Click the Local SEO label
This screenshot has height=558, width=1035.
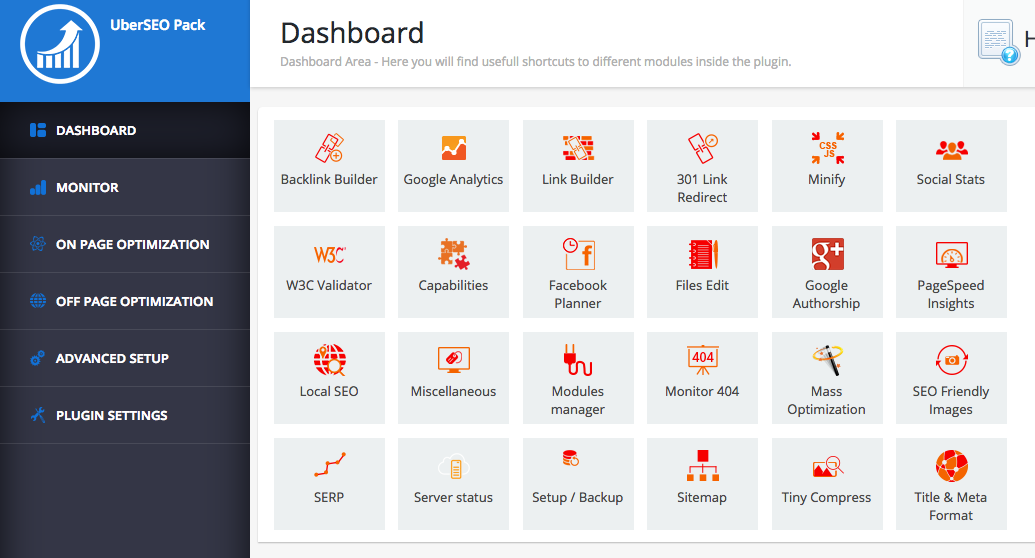click(329, 391)
